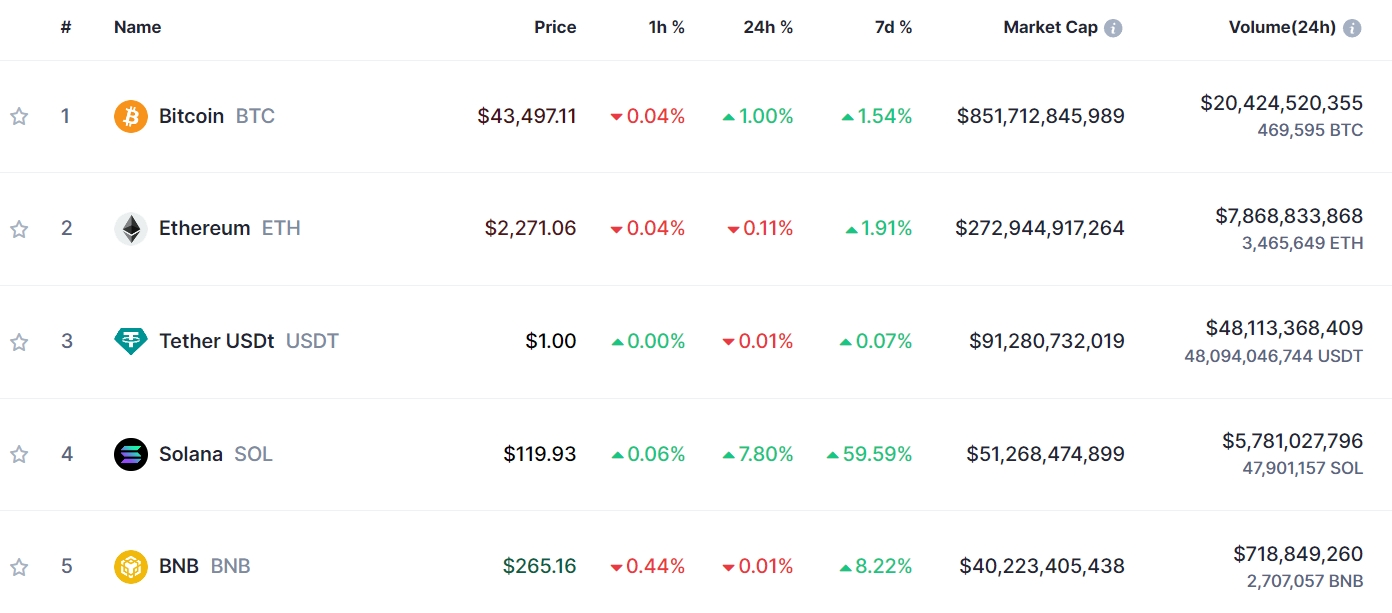Screen dimensions: 1392x613
Task: Favorite Tether USDt using its star
Action: [x=19, y=342]
